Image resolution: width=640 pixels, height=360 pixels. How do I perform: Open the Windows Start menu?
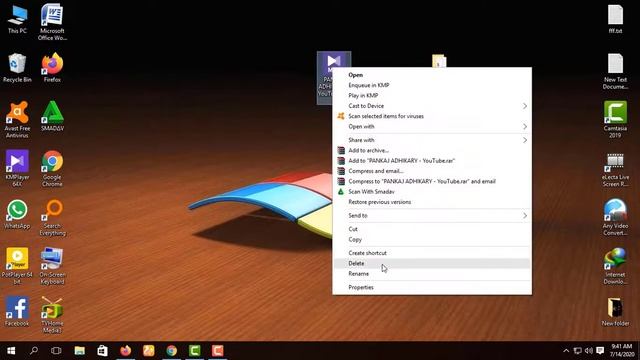(11, 351)
